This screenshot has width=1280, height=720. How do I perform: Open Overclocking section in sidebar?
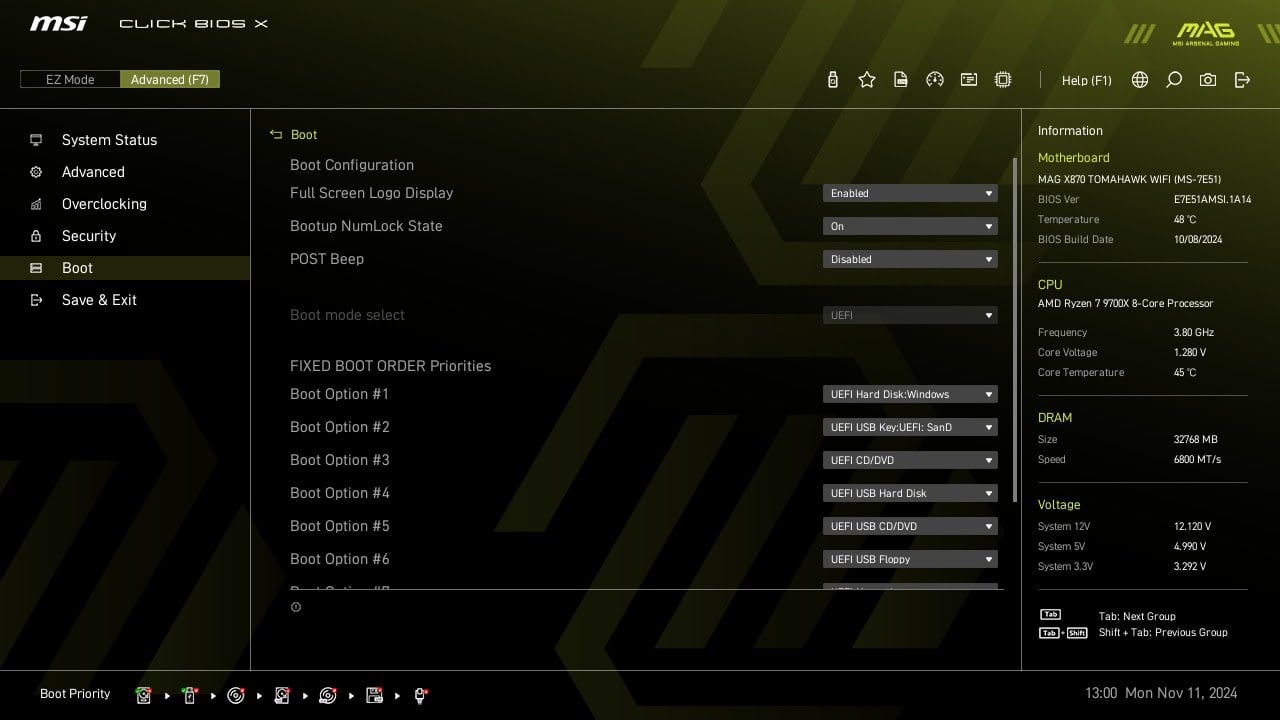tap(125, 204)
